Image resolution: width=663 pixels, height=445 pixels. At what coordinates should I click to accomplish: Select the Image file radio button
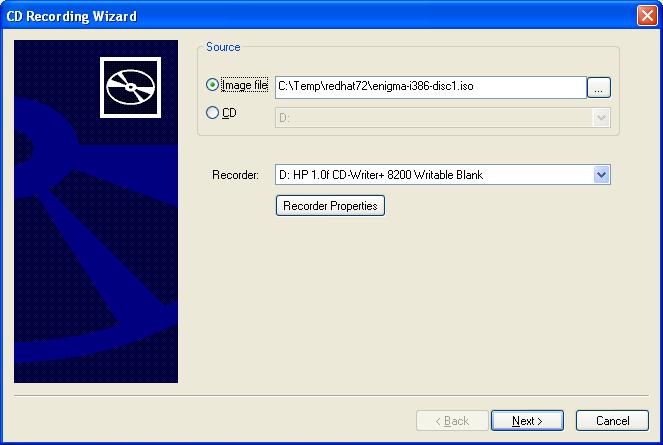212,85
